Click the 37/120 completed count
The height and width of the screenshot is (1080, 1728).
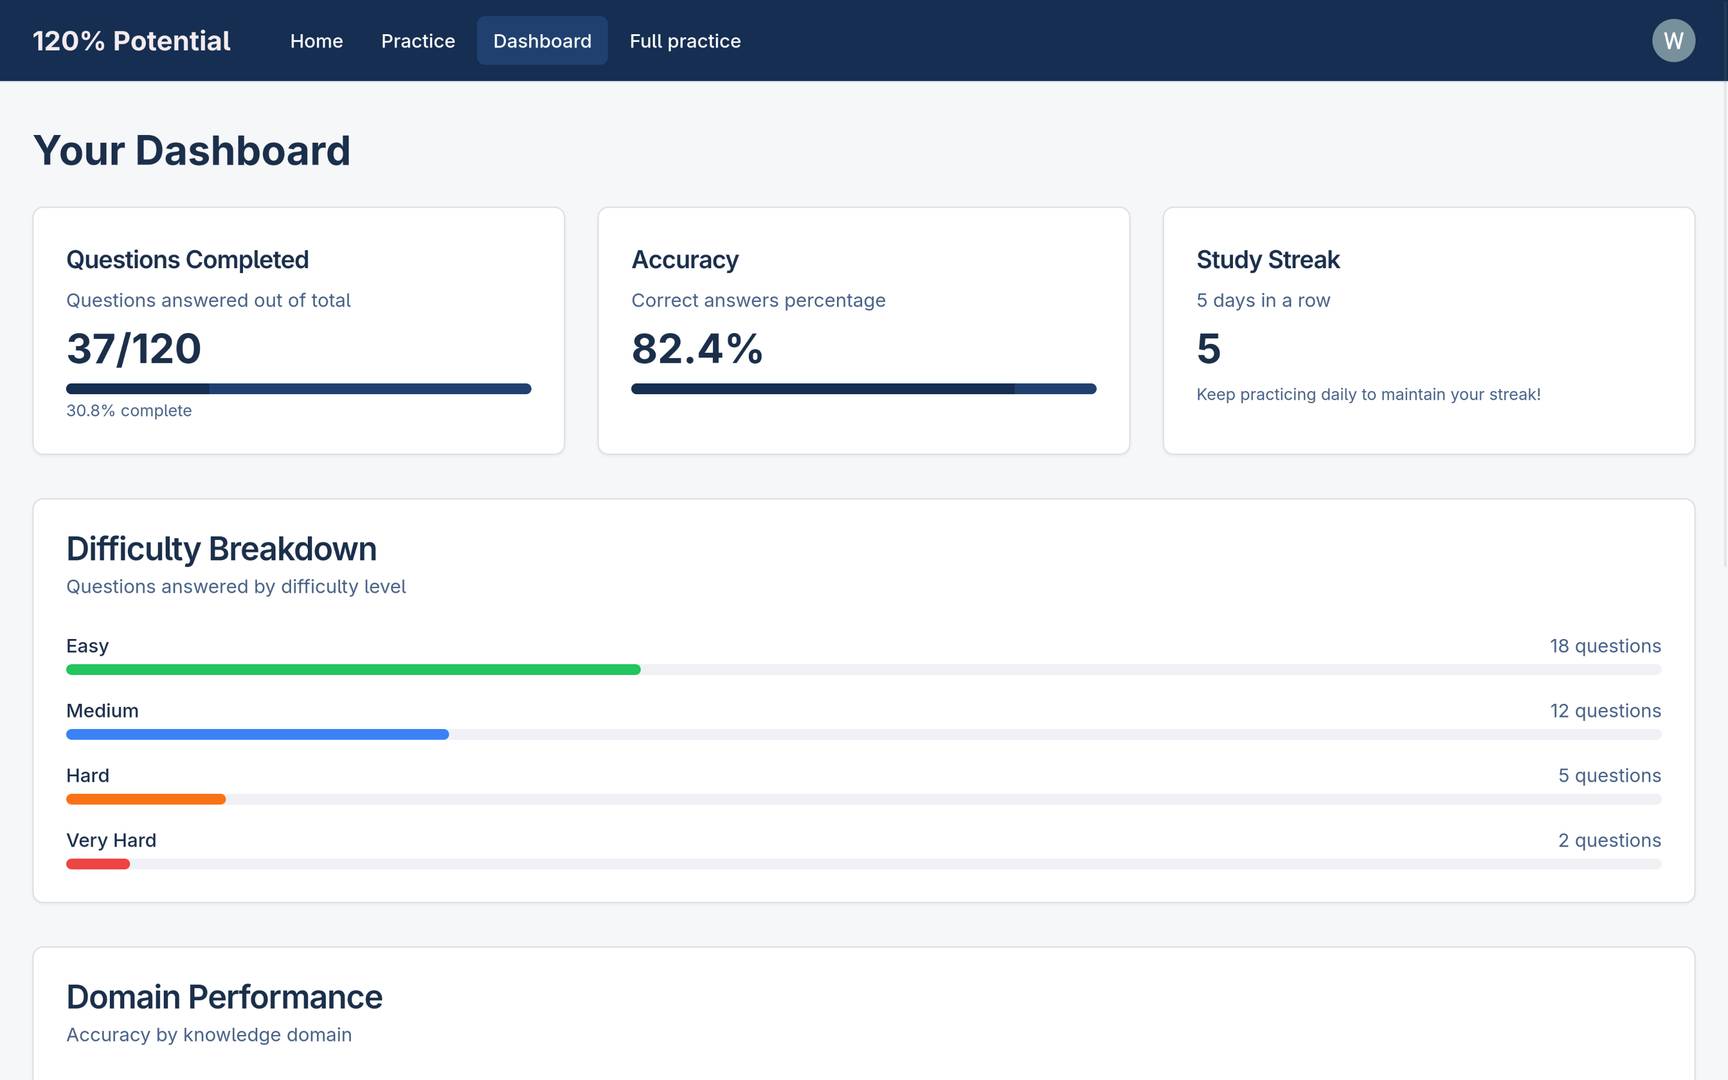[x=134, y=349]
